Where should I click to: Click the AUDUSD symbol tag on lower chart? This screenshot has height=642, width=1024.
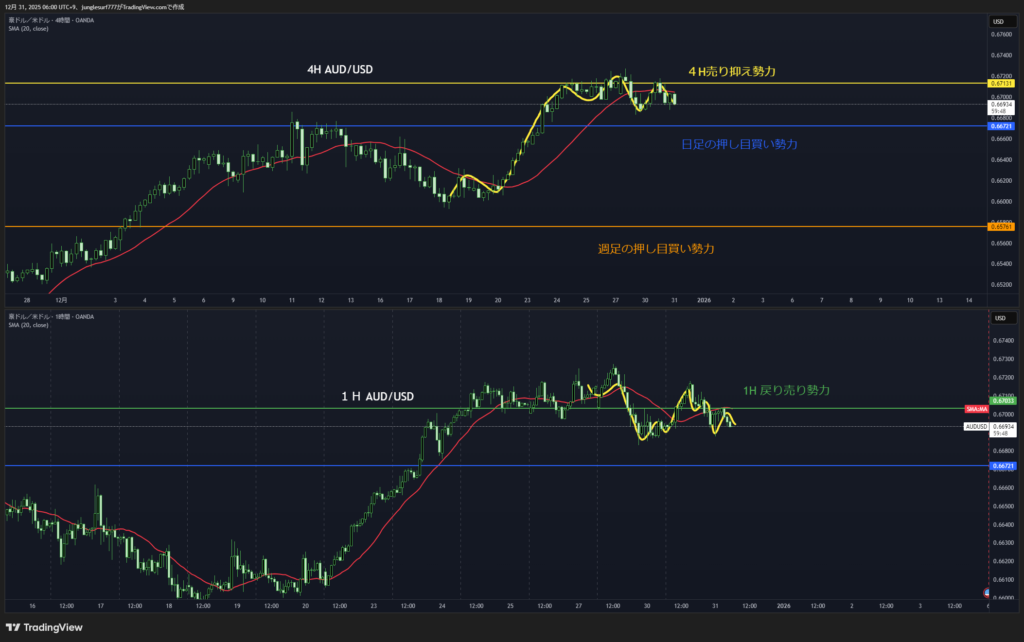pyautogui.click(x=976, y=427)
